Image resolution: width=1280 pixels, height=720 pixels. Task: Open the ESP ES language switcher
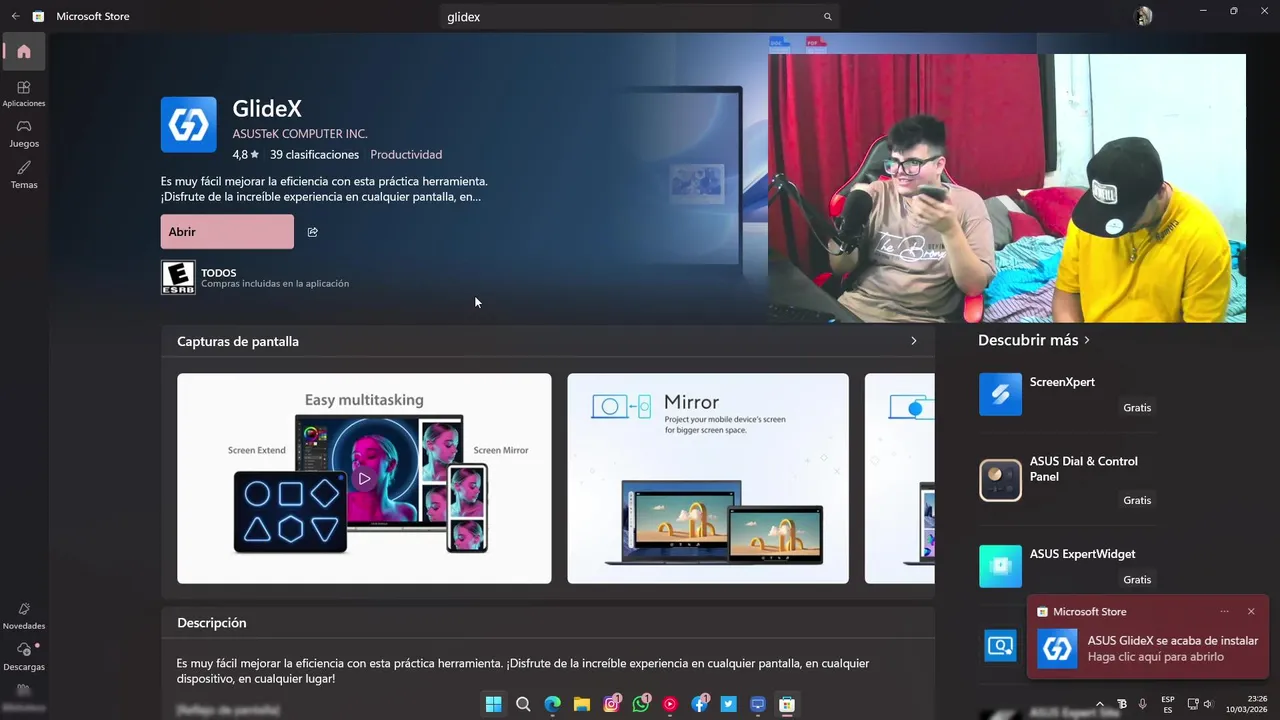[x=1168, y=704]
